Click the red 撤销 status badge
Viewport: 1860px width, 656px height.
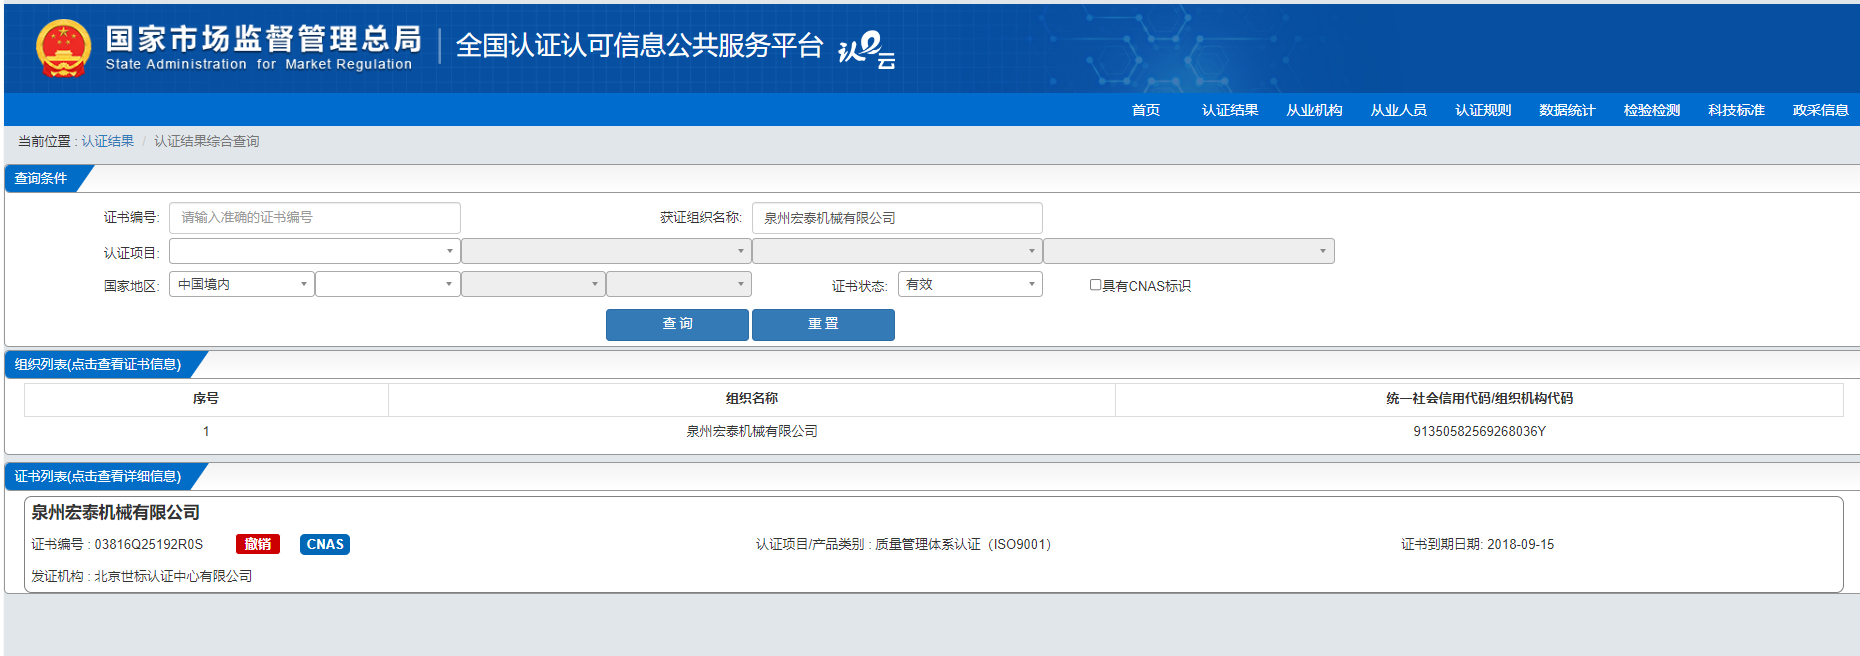[258, 544]
